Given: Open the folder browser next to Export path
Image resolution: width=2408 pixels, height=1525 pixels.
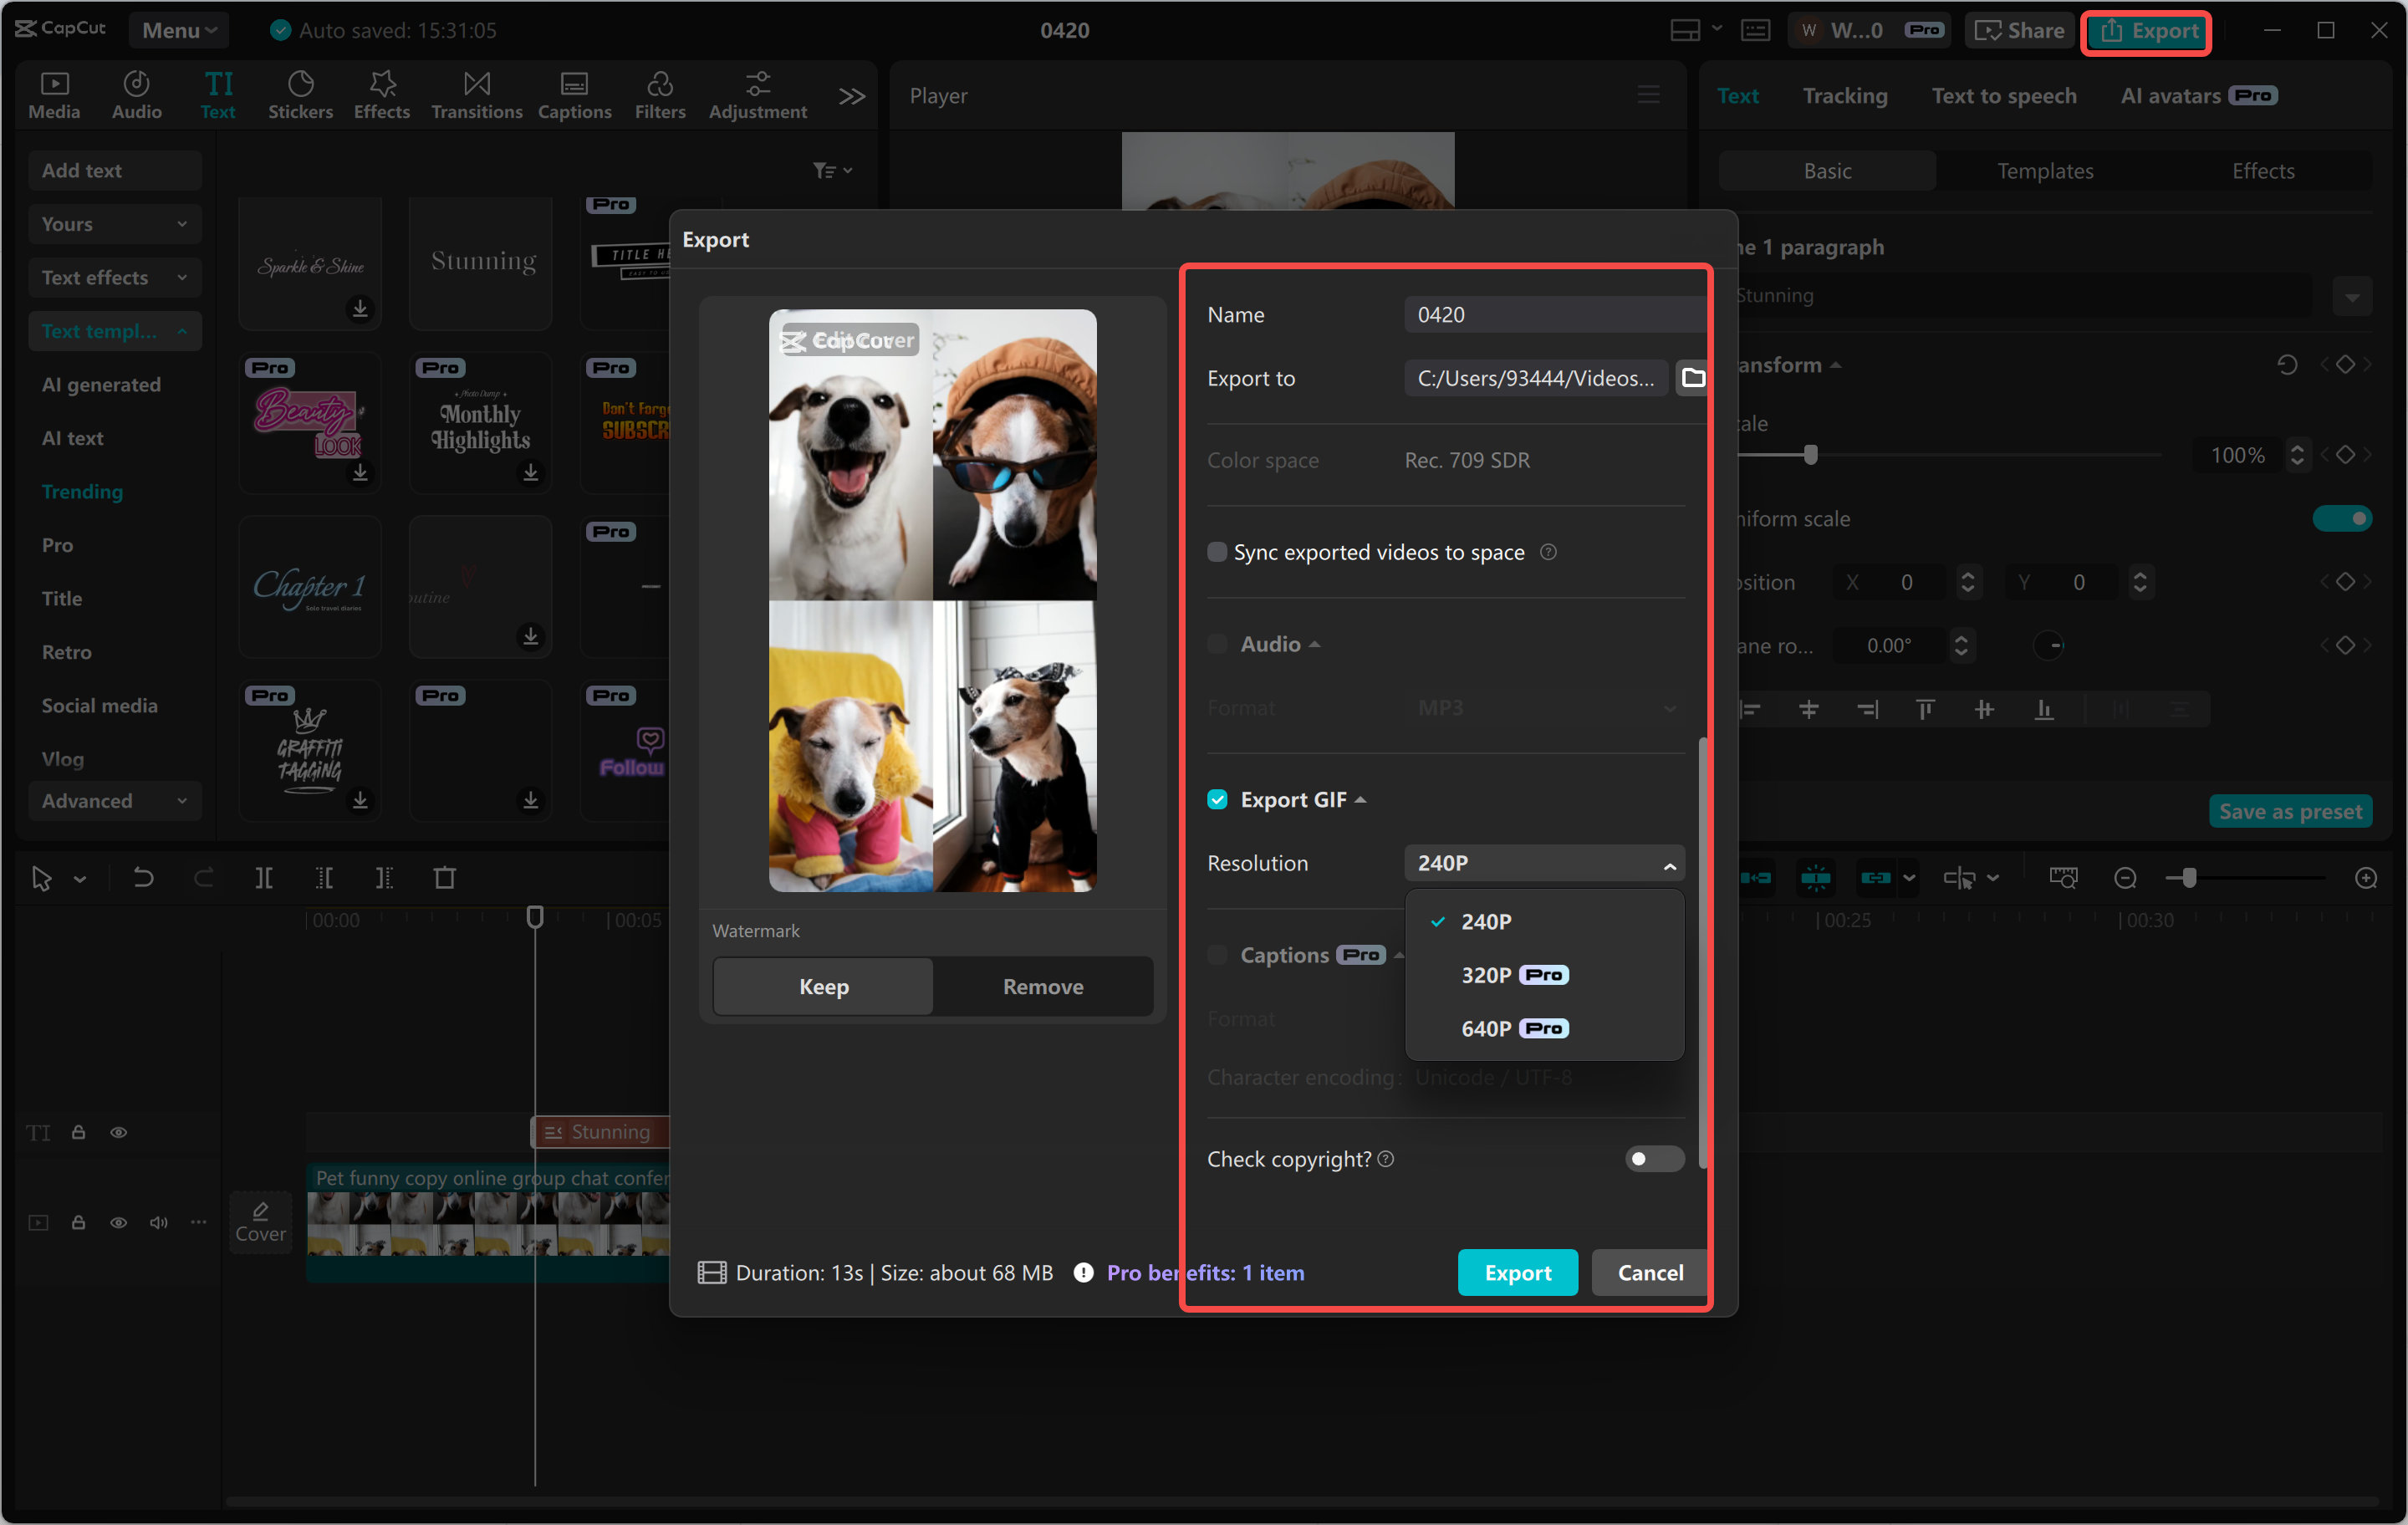Looking at the screenshot, I should [x=1694, y=377].
